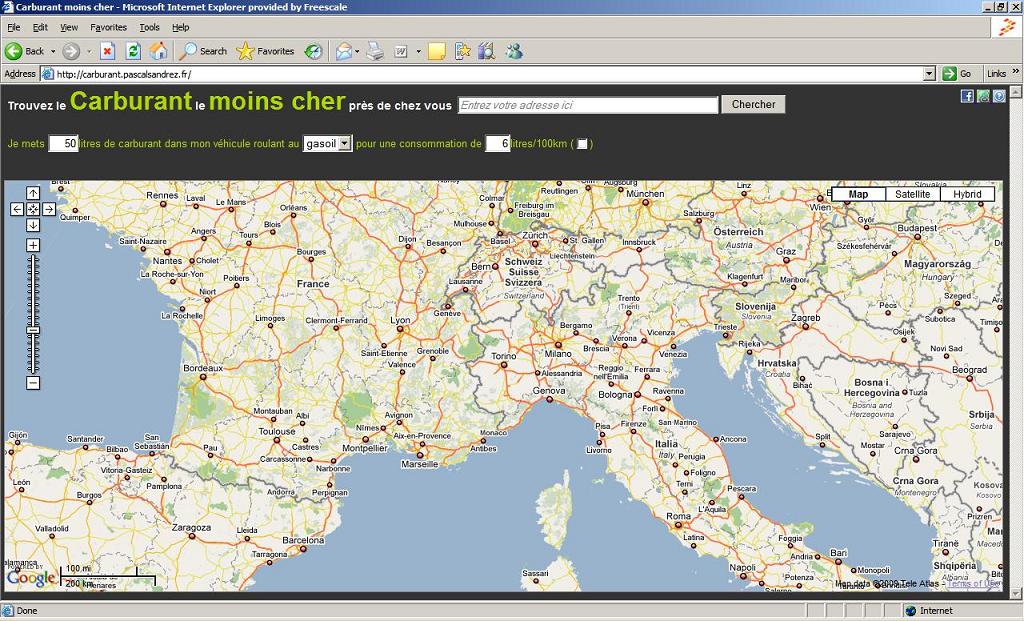Share the site via the Facebook icon
Screen dimensions: 1024x621
967,96
